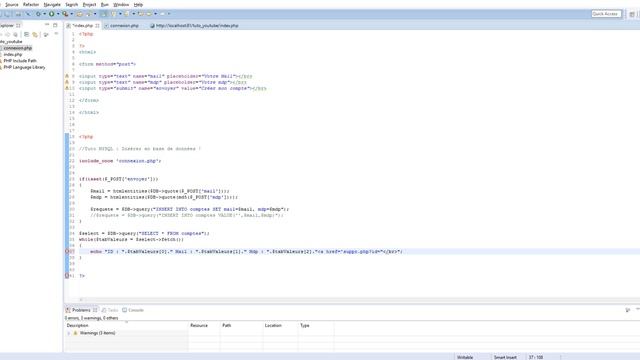Click the Smart Insert status bar entry
Screen dimensions: 640x360
[505, 357]
